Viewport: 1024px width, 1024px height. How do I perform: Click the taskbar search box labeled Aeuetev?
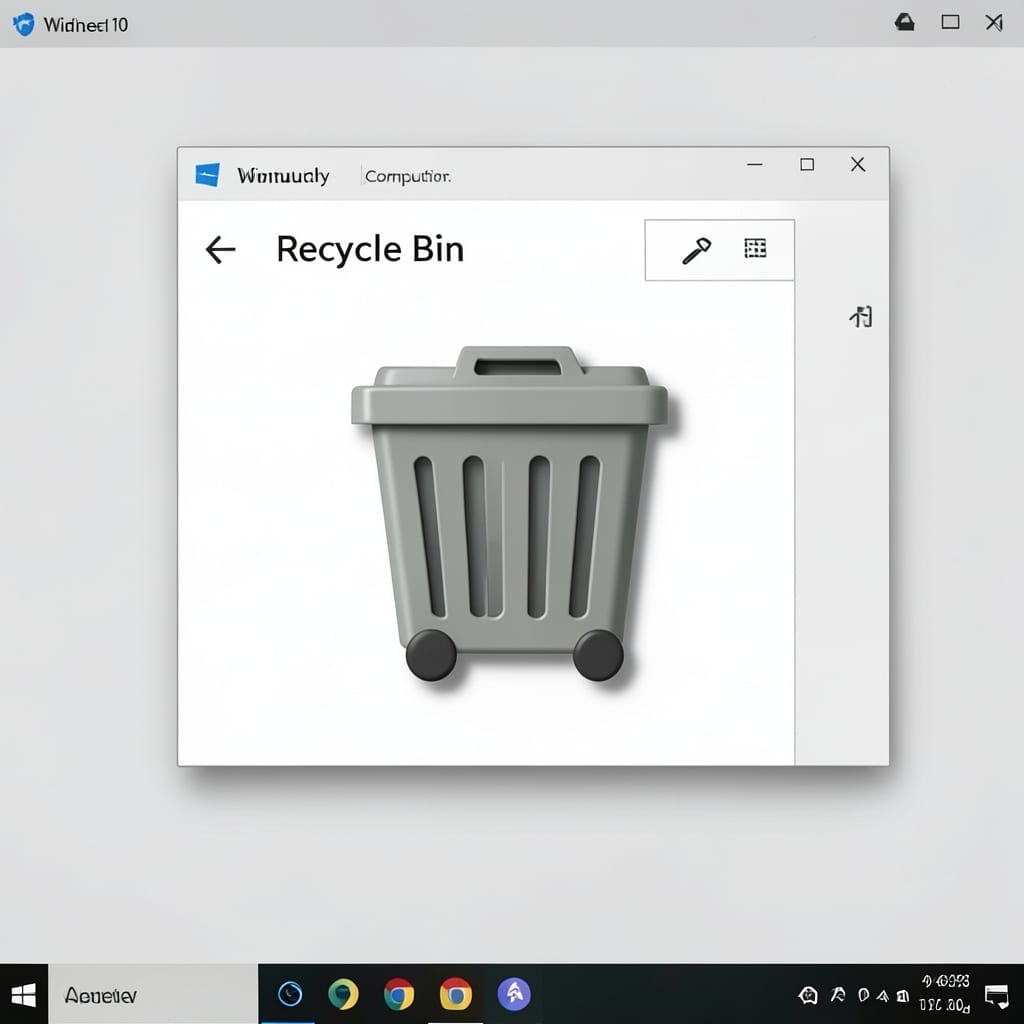(153, 995)
